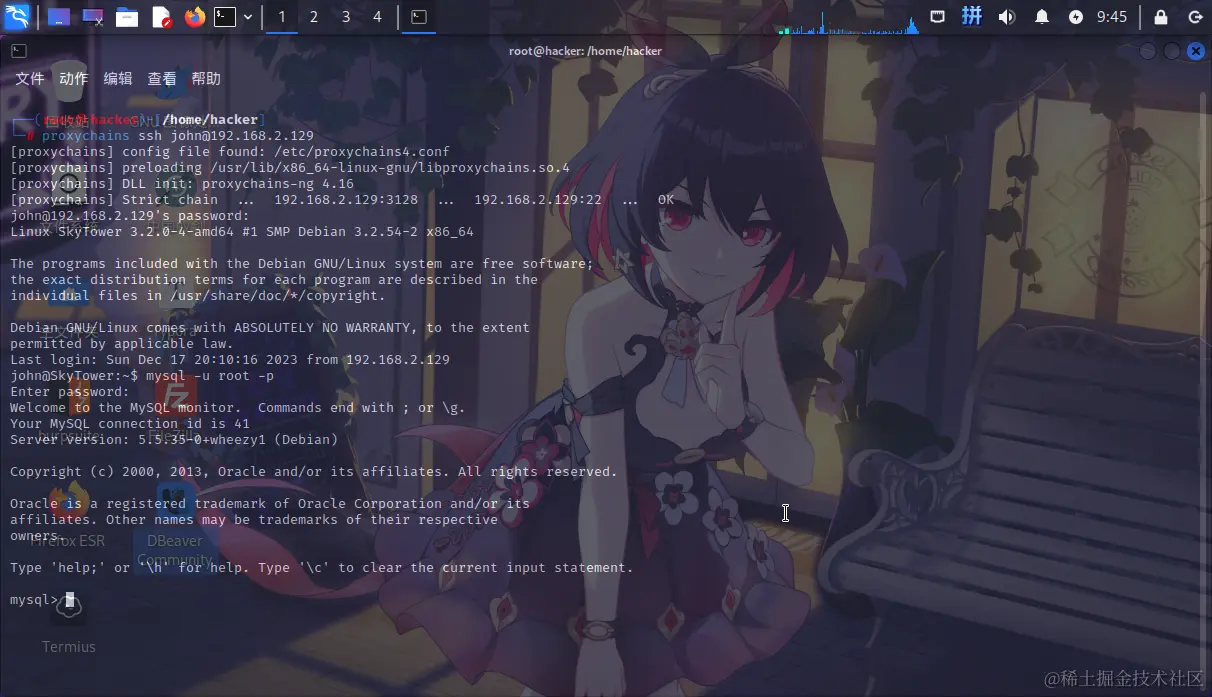The width and height of the screenshot is (1212, 697).
Task: Click the 'config file found: /etc/proxychains4.conf' line
Action: pos(230,152)
